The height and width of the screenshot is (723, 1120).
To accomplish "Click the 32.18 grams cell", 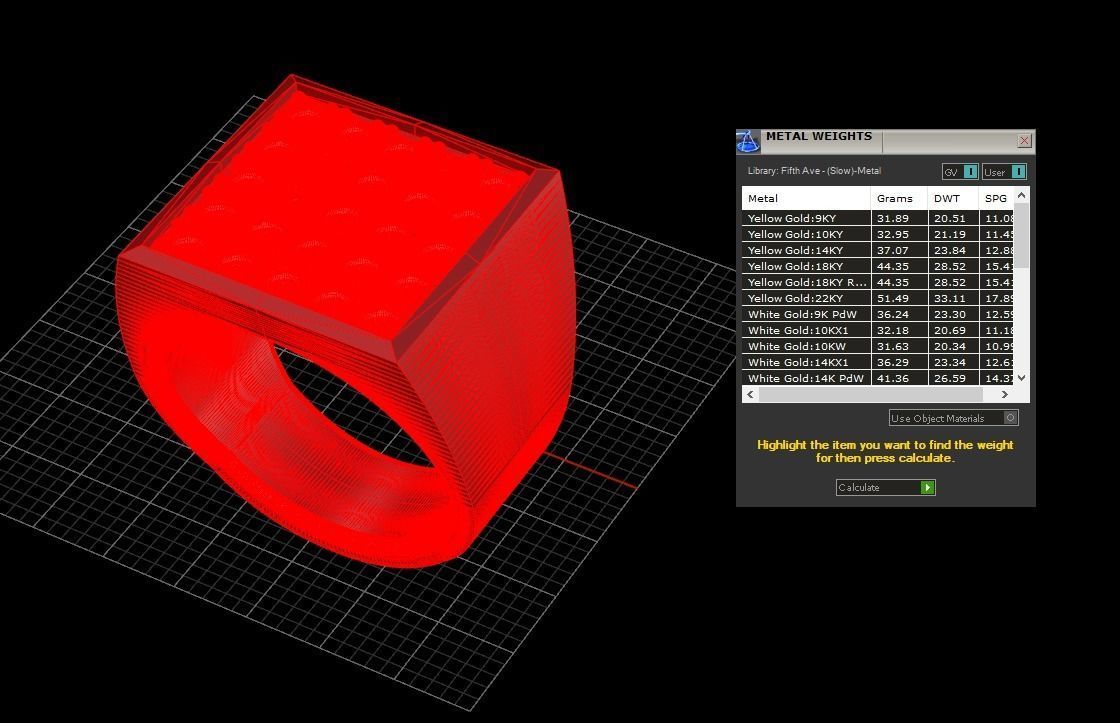I will pos(899,330).
